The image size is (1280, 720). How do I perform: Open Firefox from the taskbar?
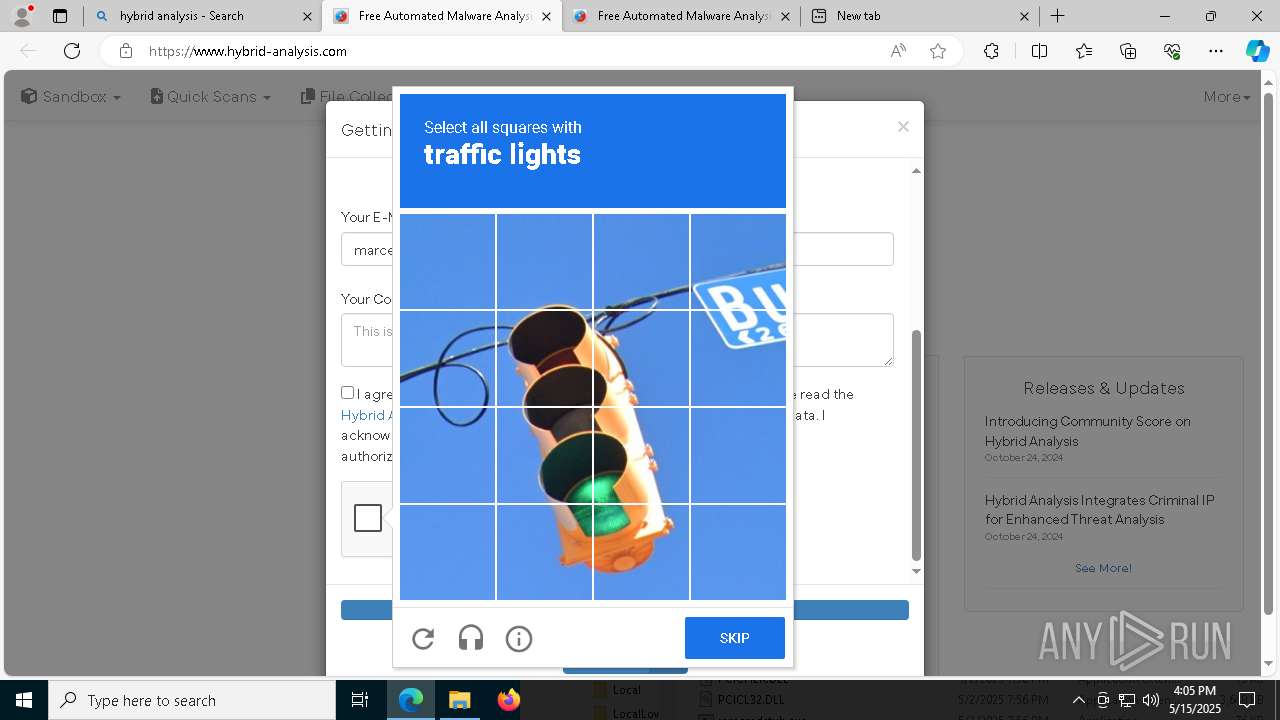[x=508, y=700]
